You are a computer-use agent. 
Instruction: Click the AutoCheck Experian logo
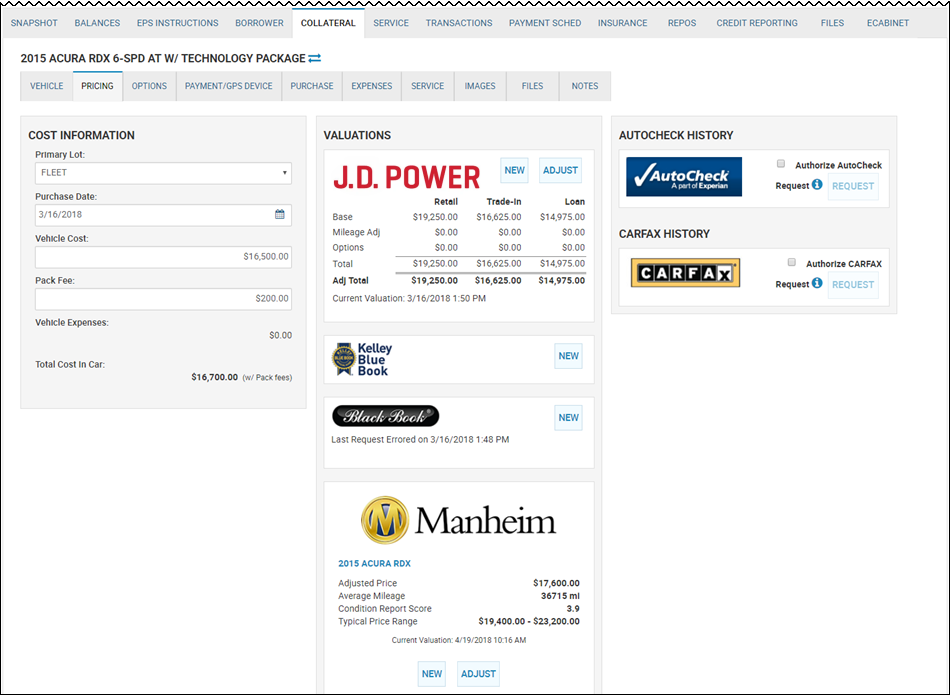coord(684,176)
